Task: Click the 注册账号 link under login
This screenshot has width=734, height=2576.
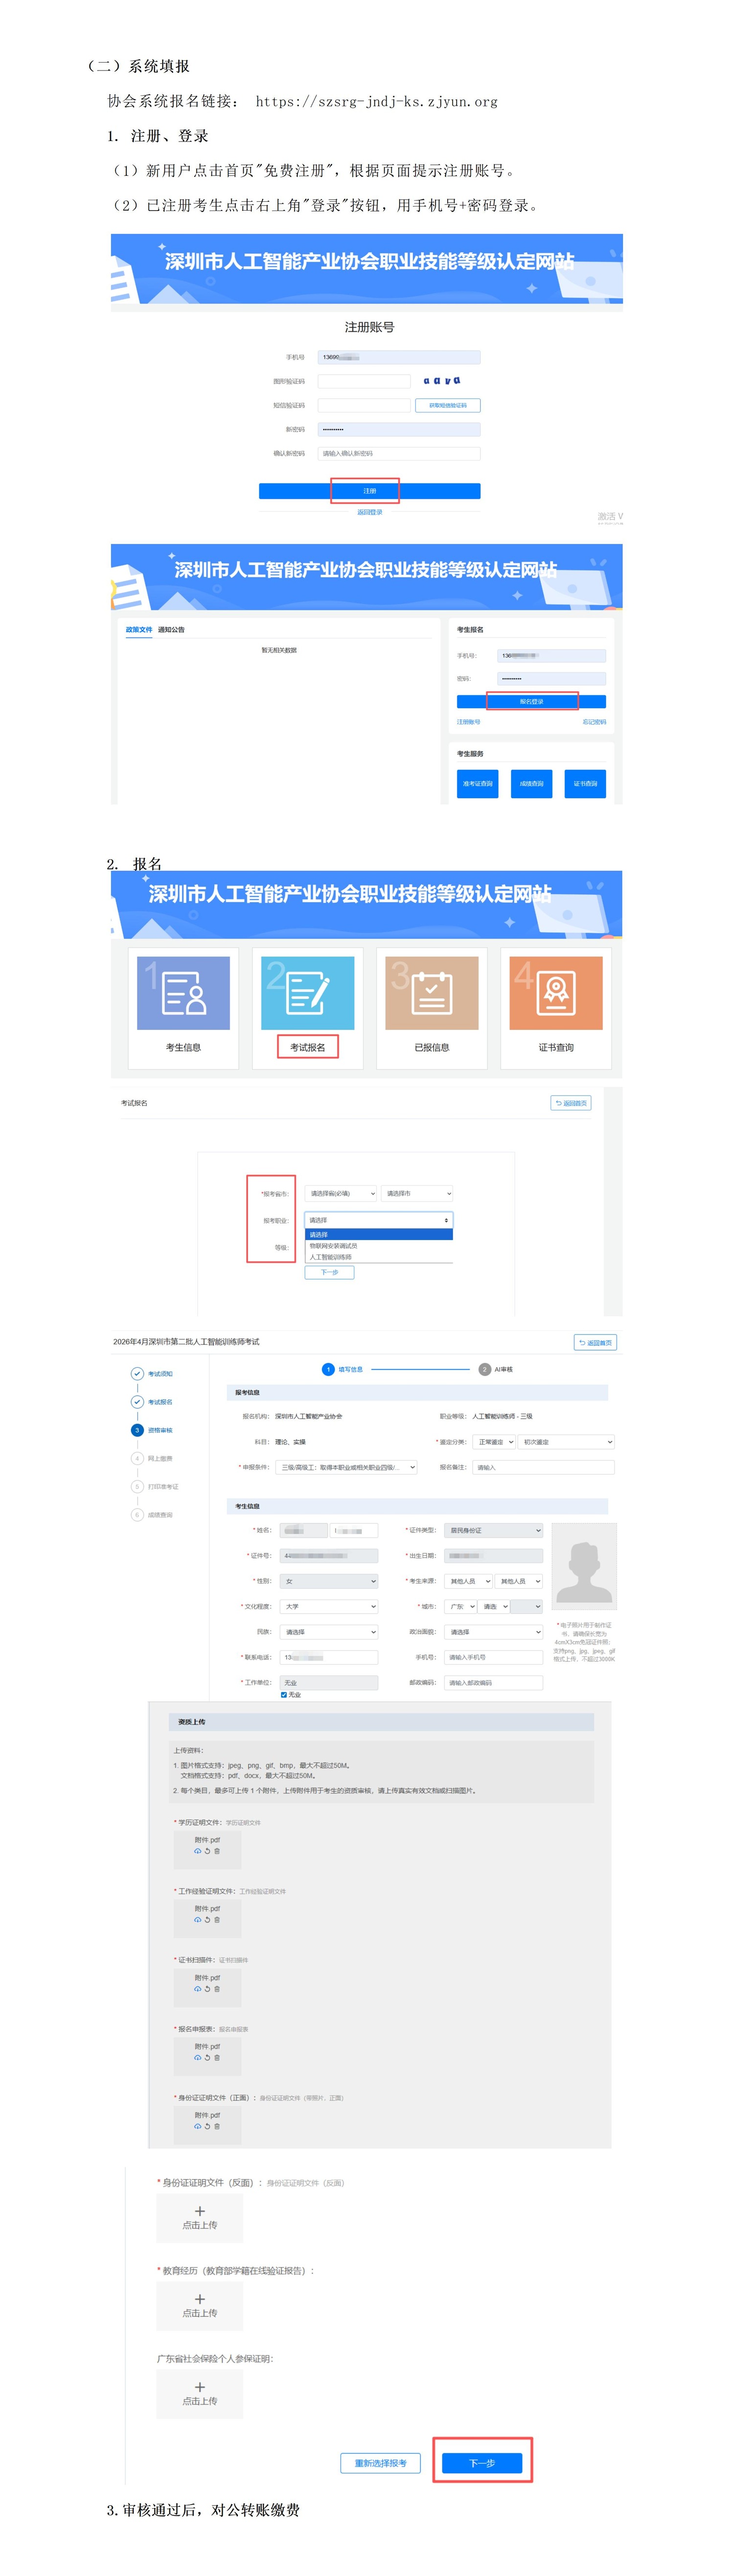Action: (x=469, y=722)
